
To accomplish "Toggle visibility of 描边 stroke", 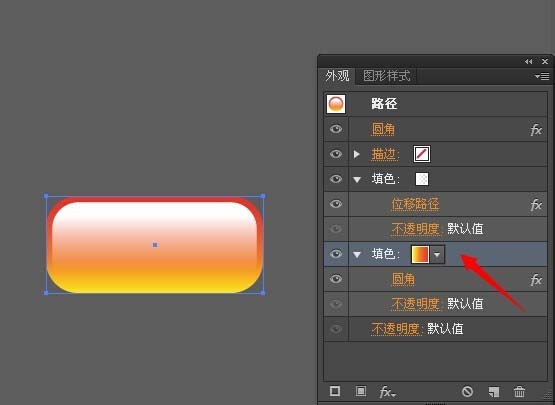I will [x=336, y=154].
